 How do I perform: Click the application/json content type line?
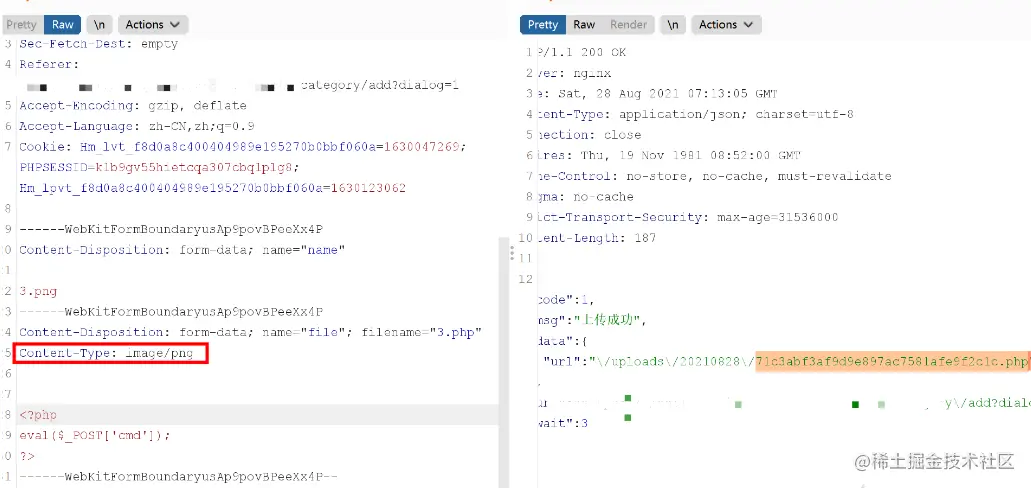(x=695, y=114)
